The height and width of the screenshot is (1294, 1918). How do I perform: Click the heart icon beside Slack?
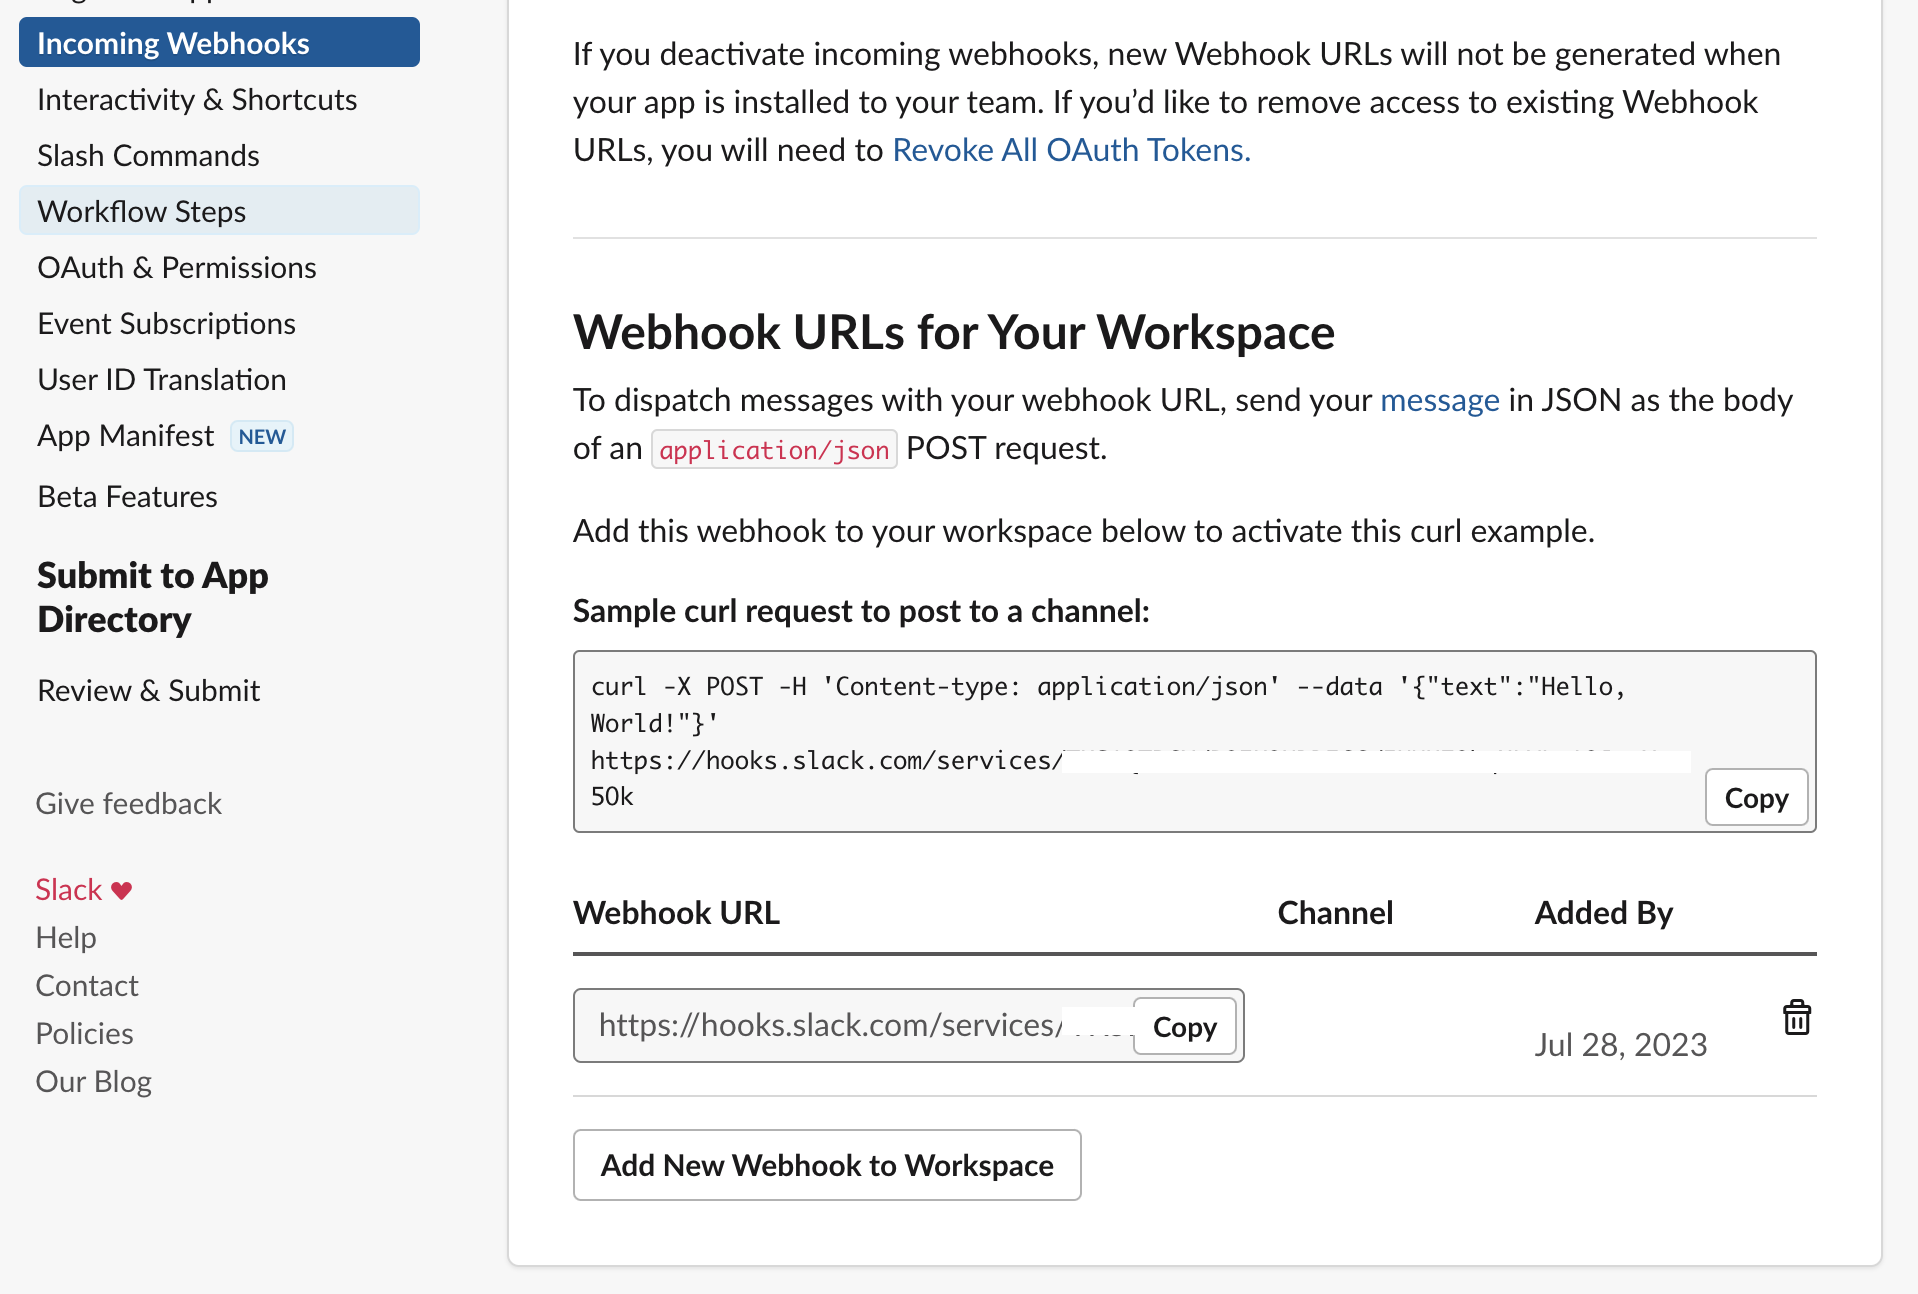[121, 890]
